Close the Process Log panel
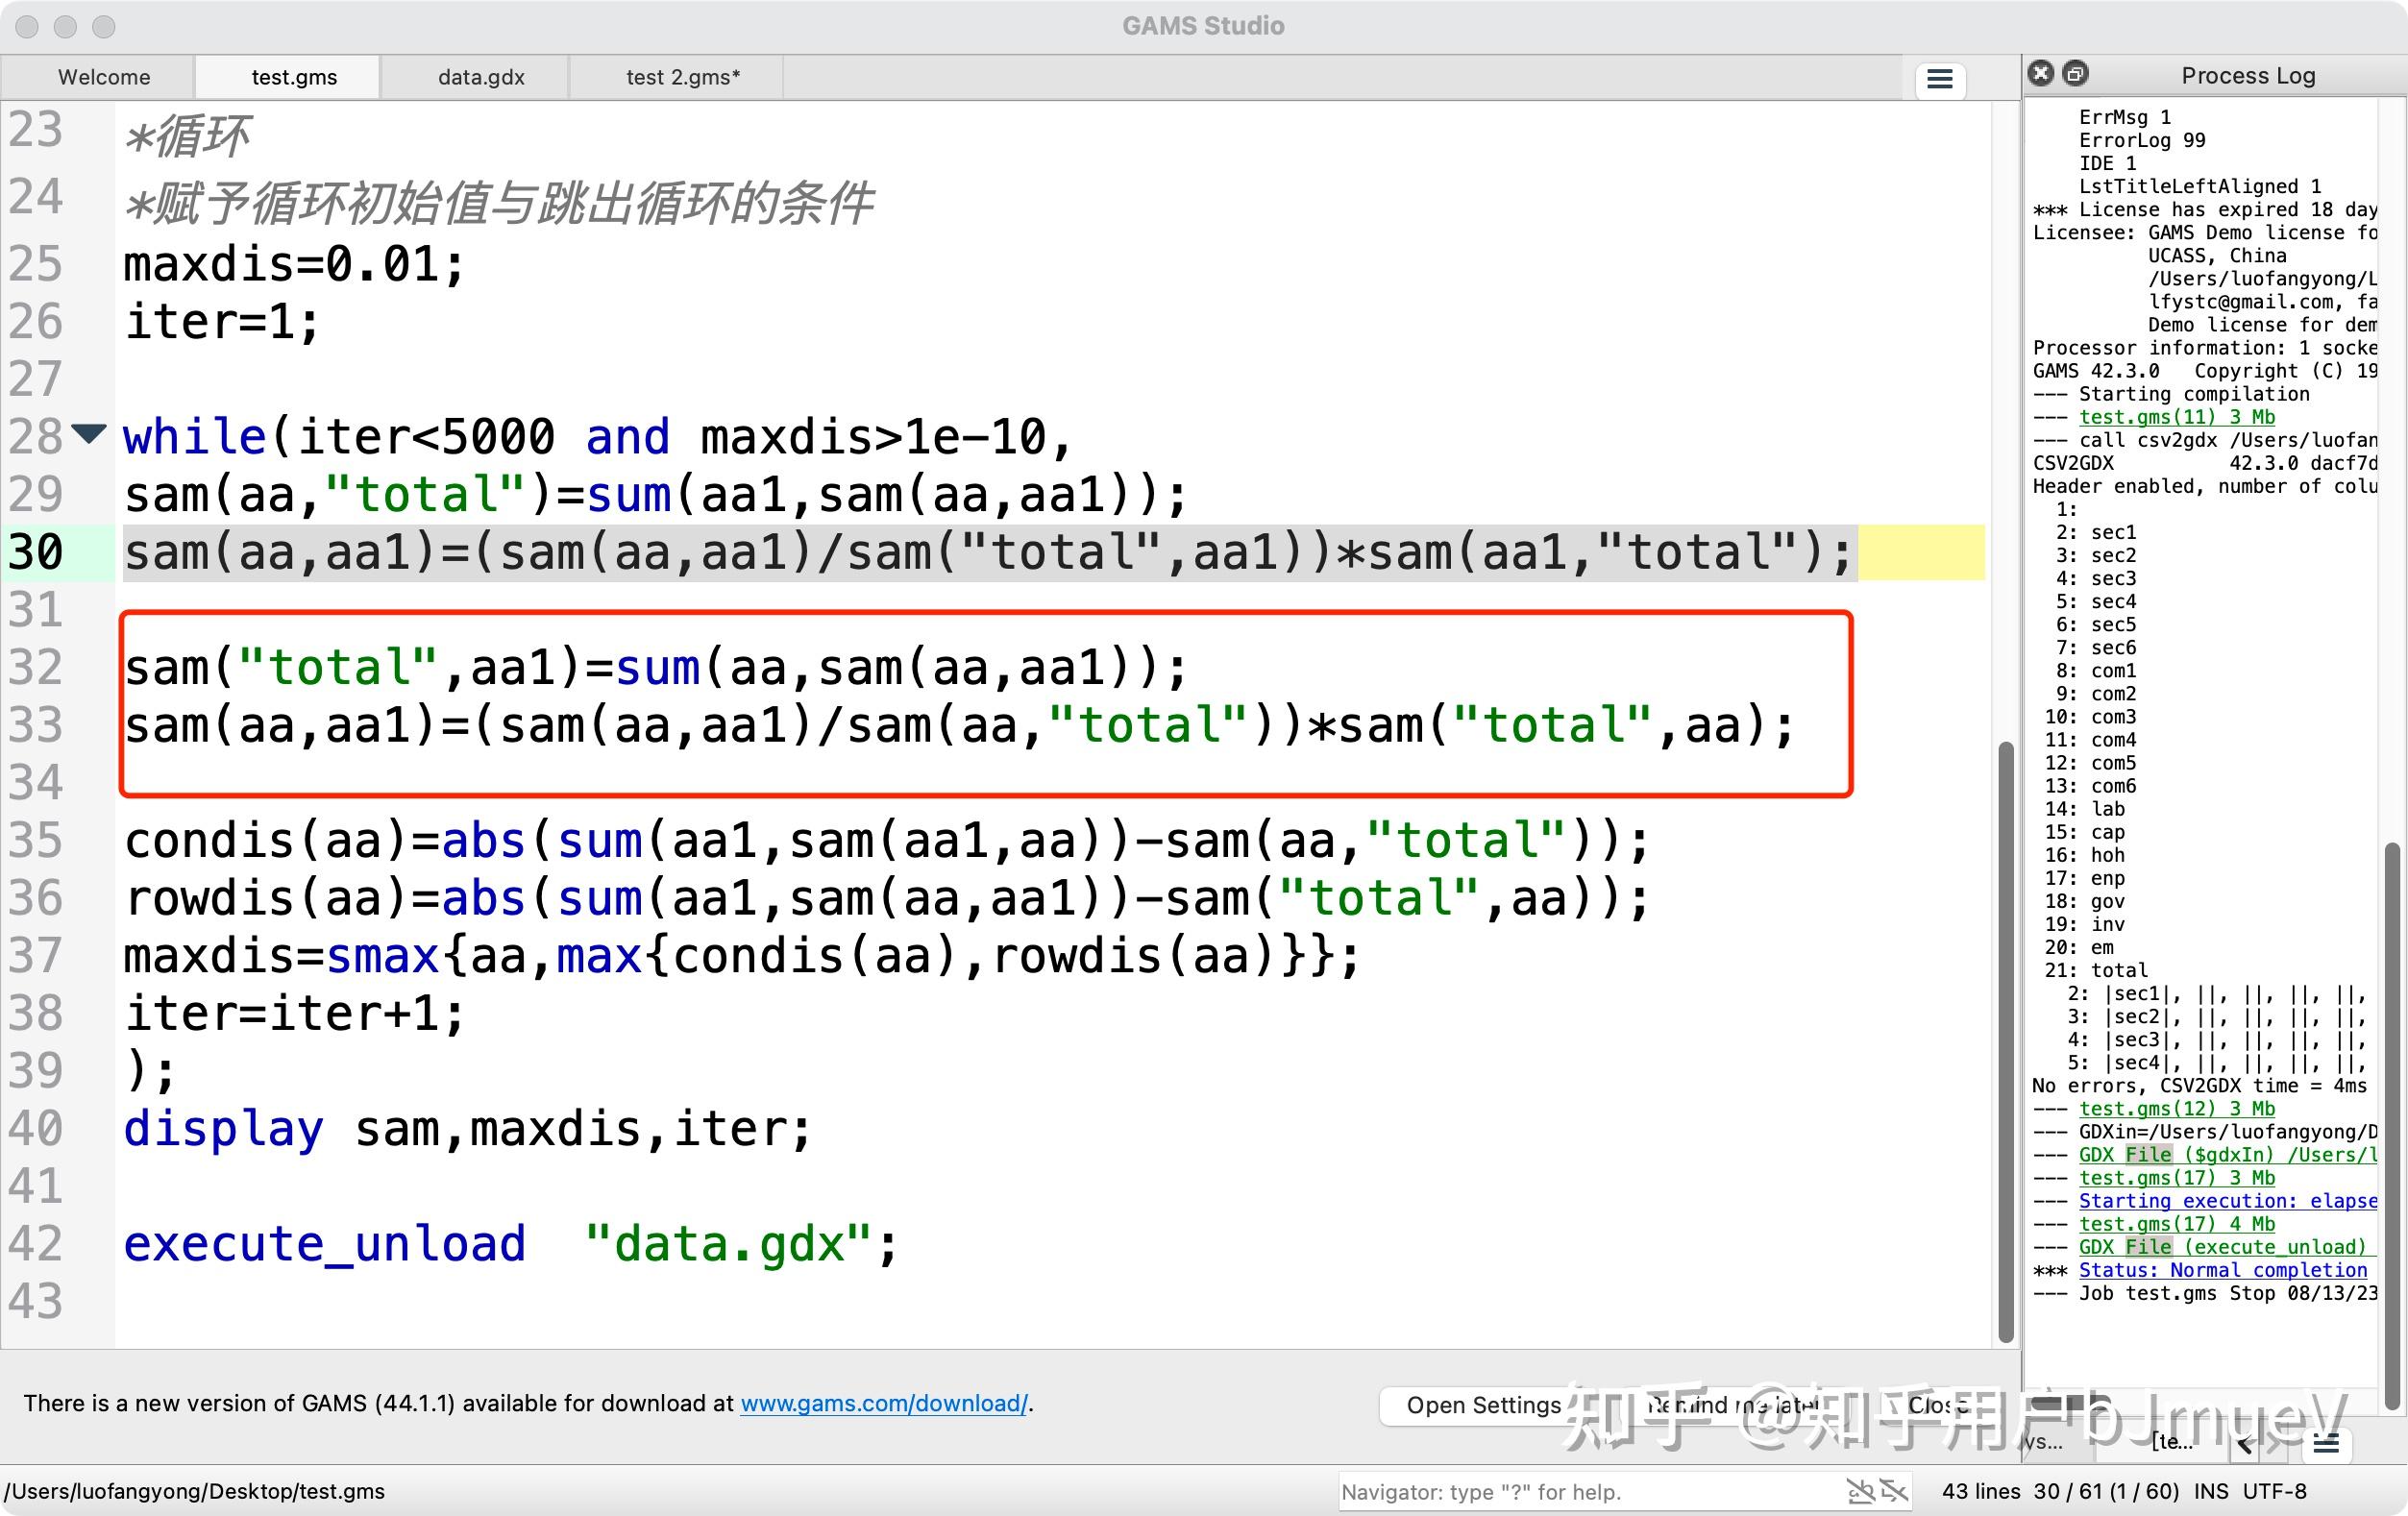The width and height of the screenshot is (2408, 1516). tap(2041, 73)
